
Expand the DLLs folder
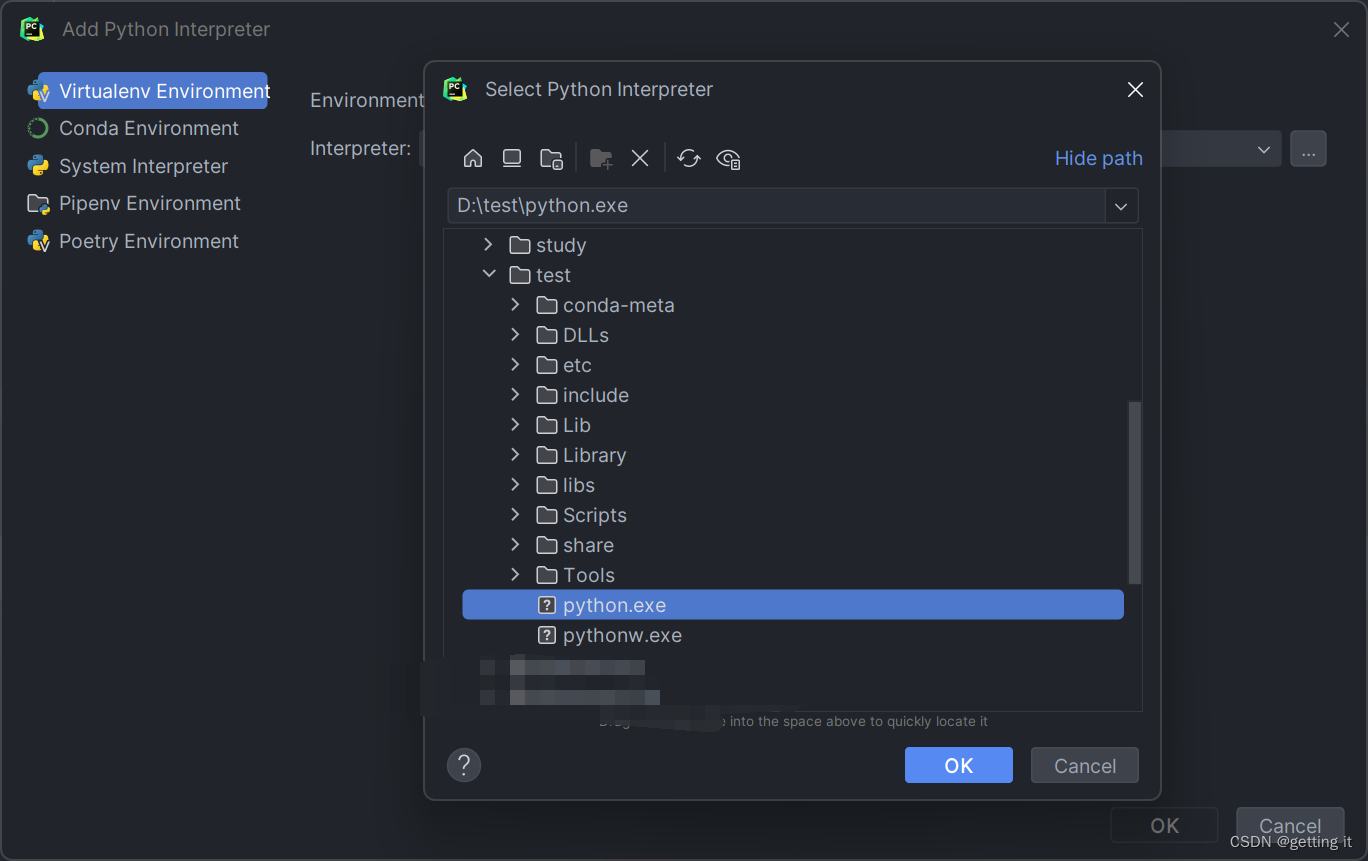click(x=515, y=335)
